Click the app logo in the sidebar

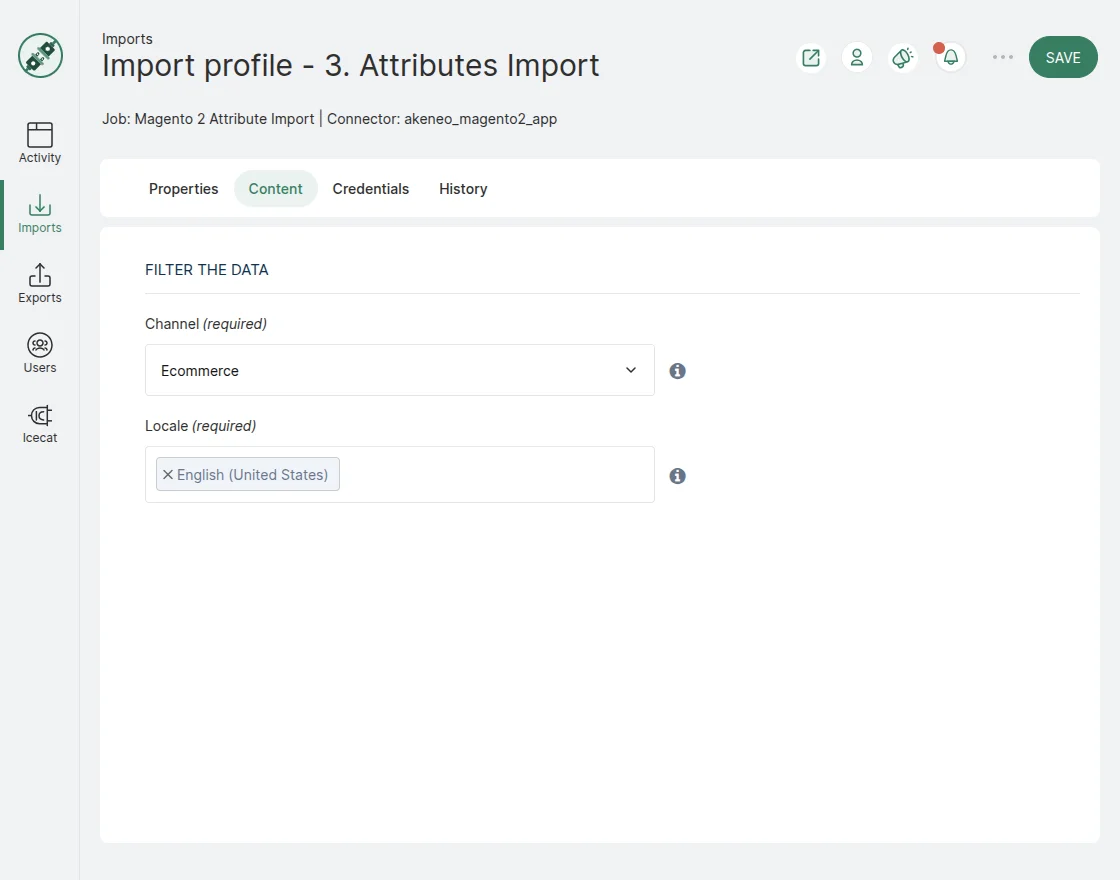pyautogui.click(x=40, y=55)
